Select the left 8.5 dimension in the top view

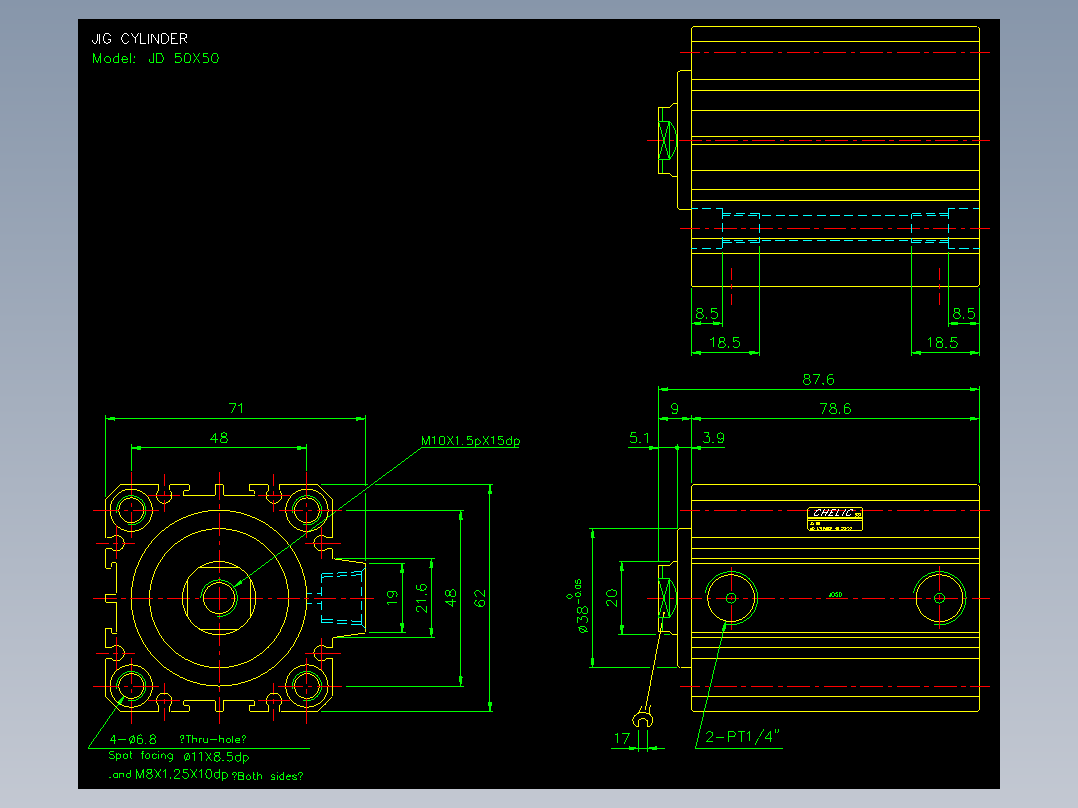point(707,314)
